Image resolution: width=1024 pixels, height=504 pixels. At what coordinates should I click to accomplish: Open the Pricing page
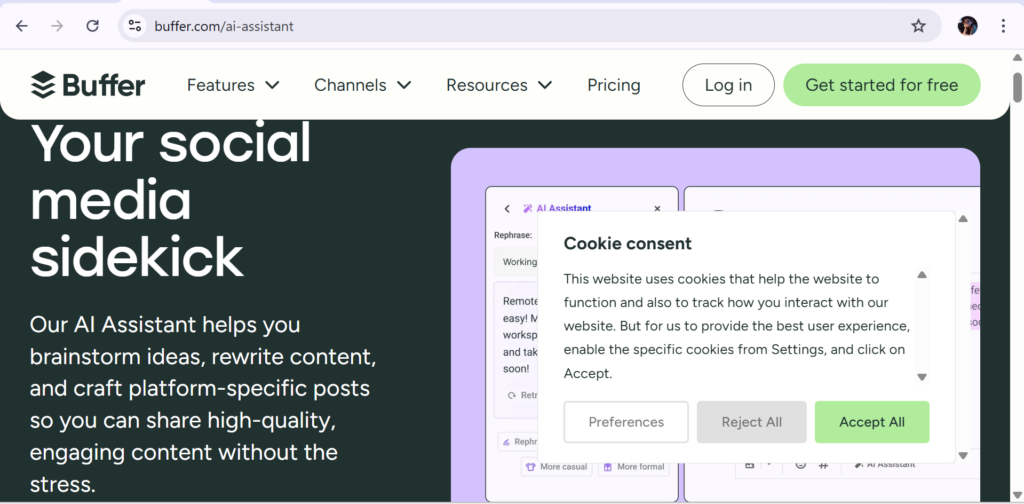click(614, 85)
